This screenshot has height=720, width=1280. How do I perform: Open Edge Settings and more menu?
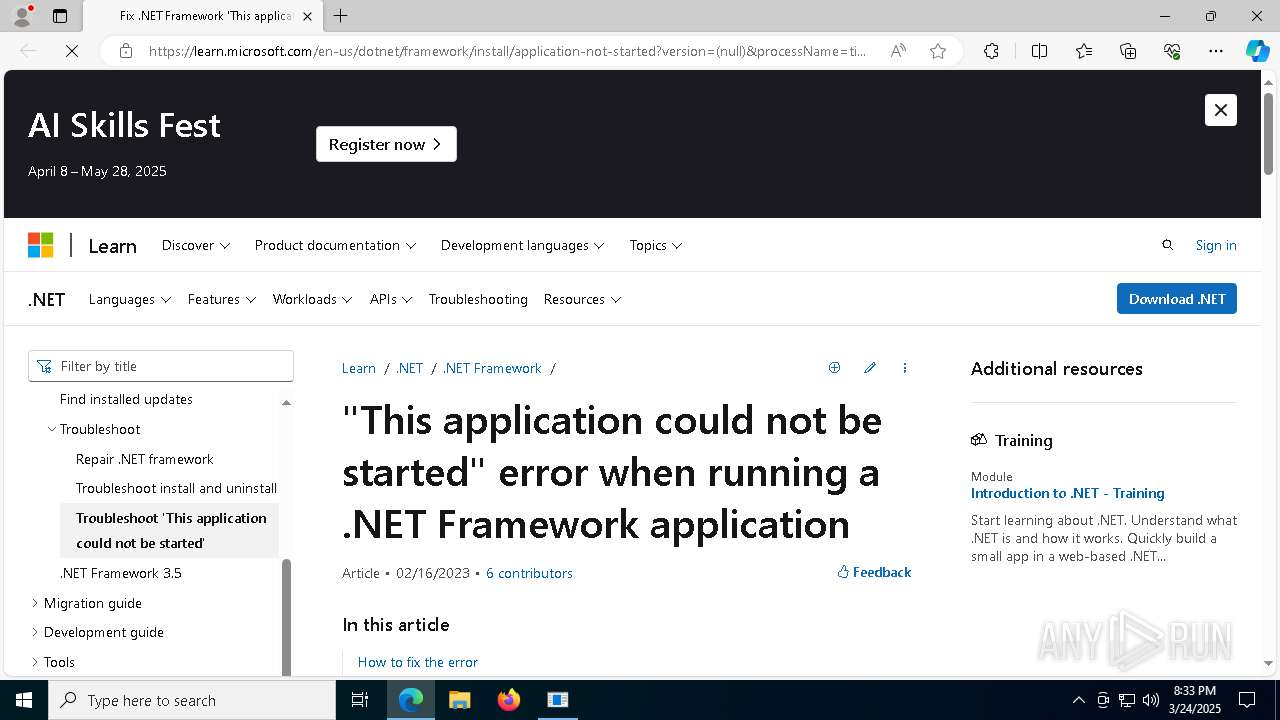pyautogui.click(x=1216, y=51)
